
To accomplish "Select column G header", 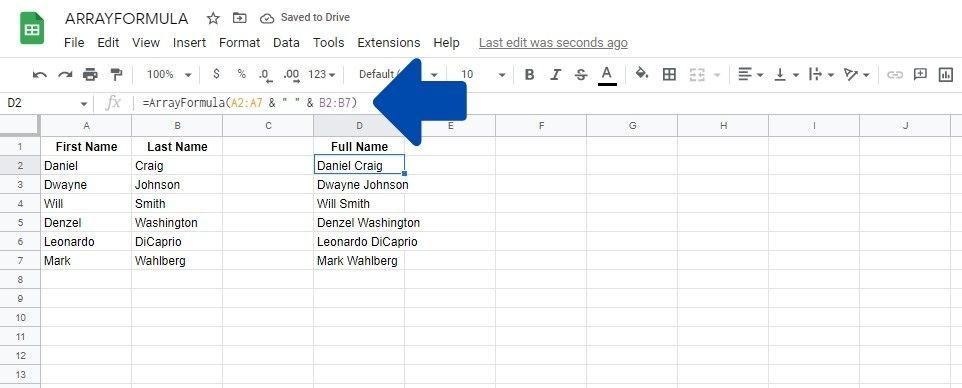I will click(632, 126).
